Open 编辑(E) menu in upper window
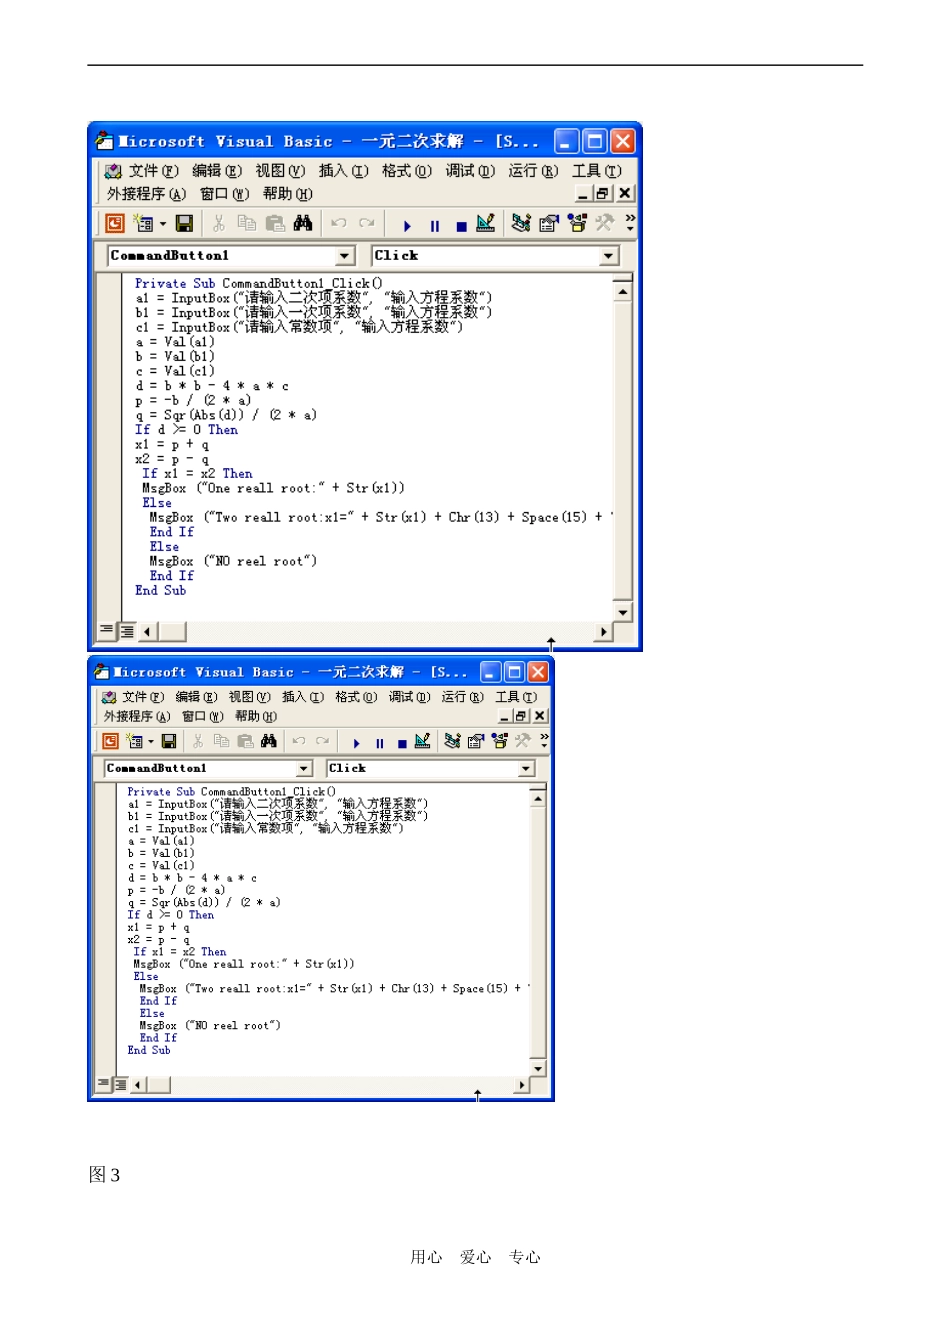Viewport: 950px width, 1342px height. click(217, 171)
